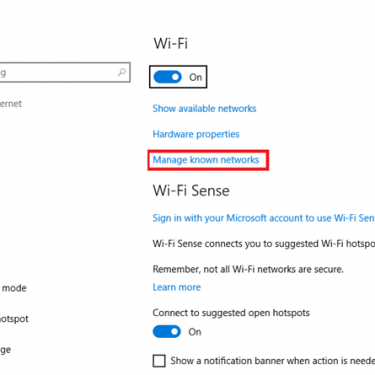Open Hardware properties link
Screen dimensions: 375x375
(x=196, y=134)
